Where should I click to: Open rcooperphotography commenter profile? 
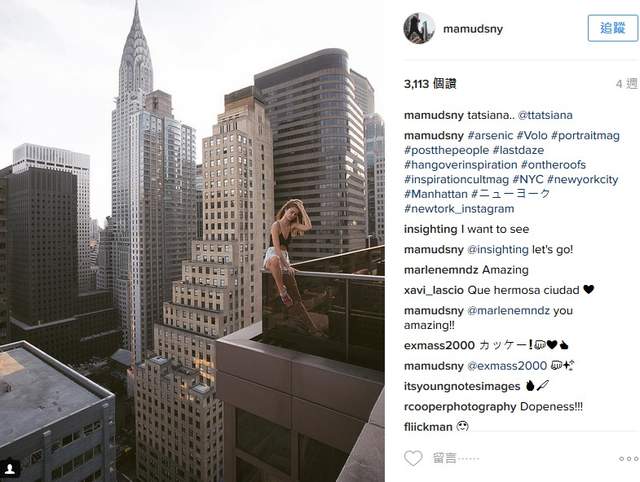click(460, 407)
